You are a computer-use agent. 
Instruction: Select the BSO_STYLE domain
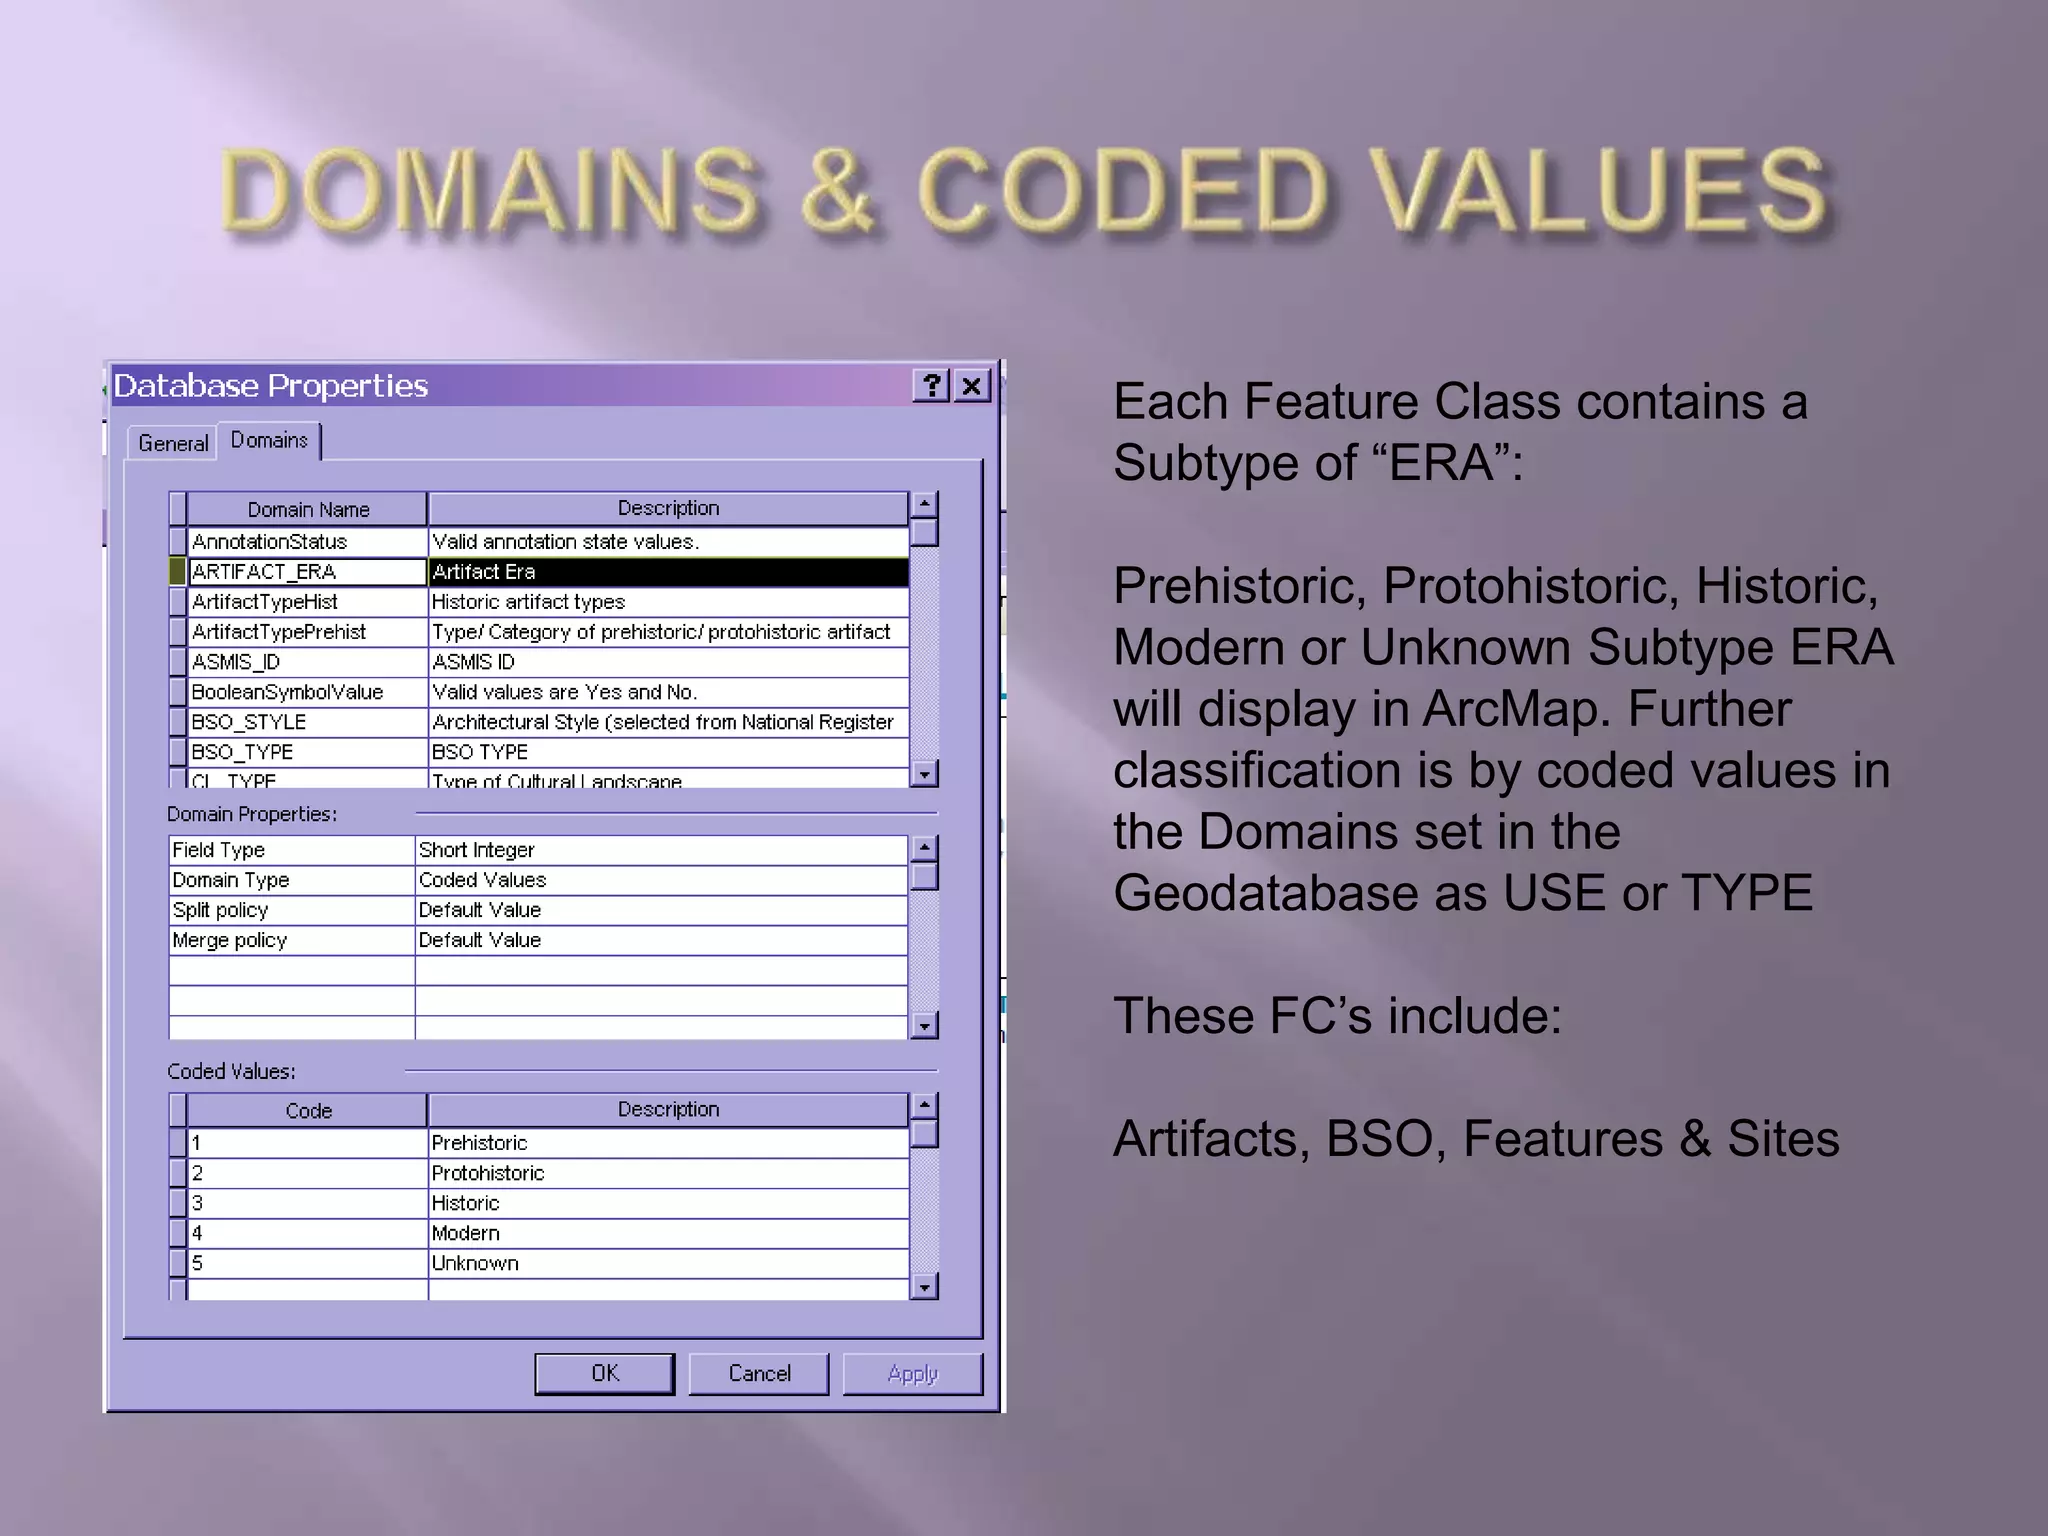click(x=307, y=721)
